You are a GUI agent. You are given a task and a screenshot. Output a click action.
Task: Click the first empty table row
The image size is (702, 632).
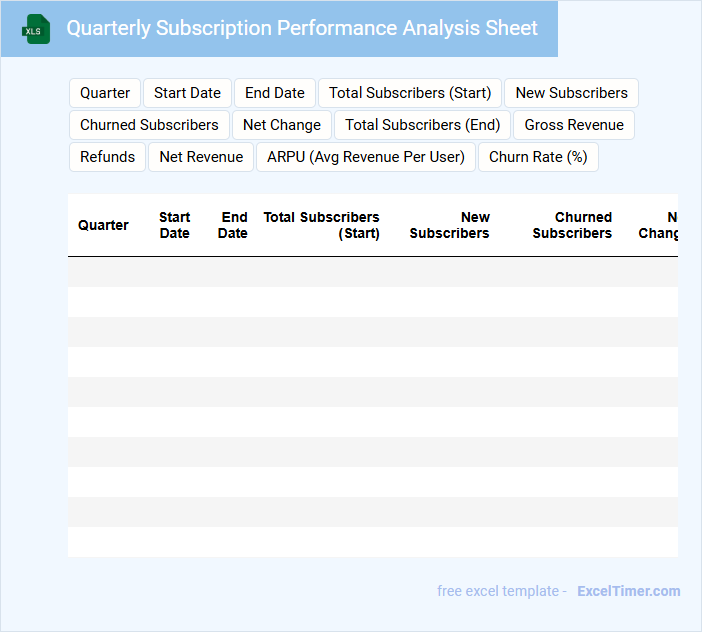coord(372,272)
